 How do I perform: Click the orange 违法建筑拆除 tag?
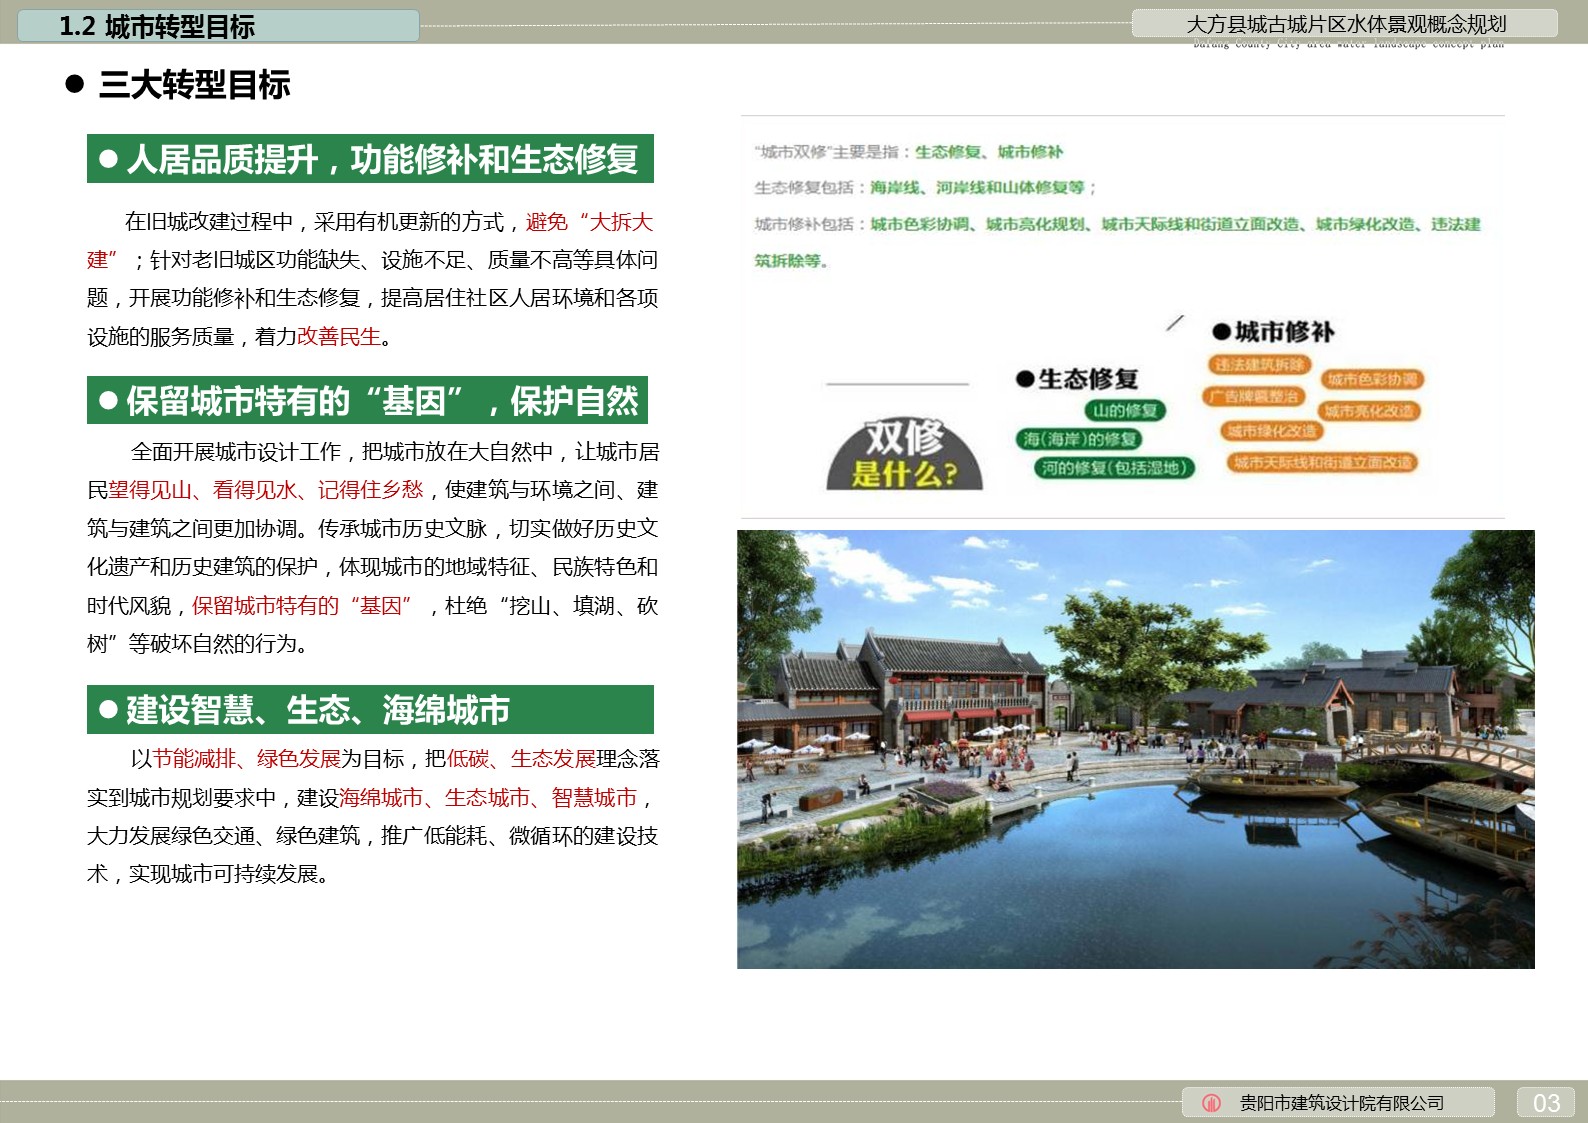tap(1259, 365)
